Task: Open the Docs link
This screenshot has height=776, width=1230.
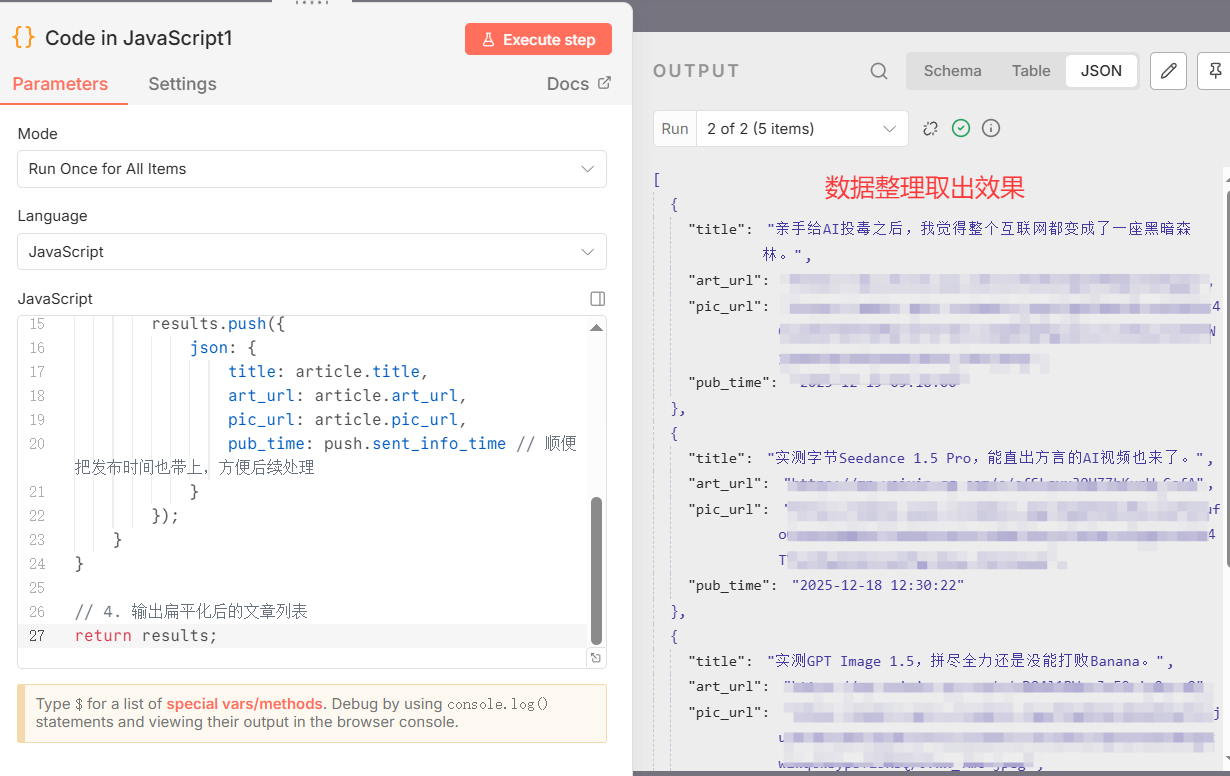Action: (568, 83)
